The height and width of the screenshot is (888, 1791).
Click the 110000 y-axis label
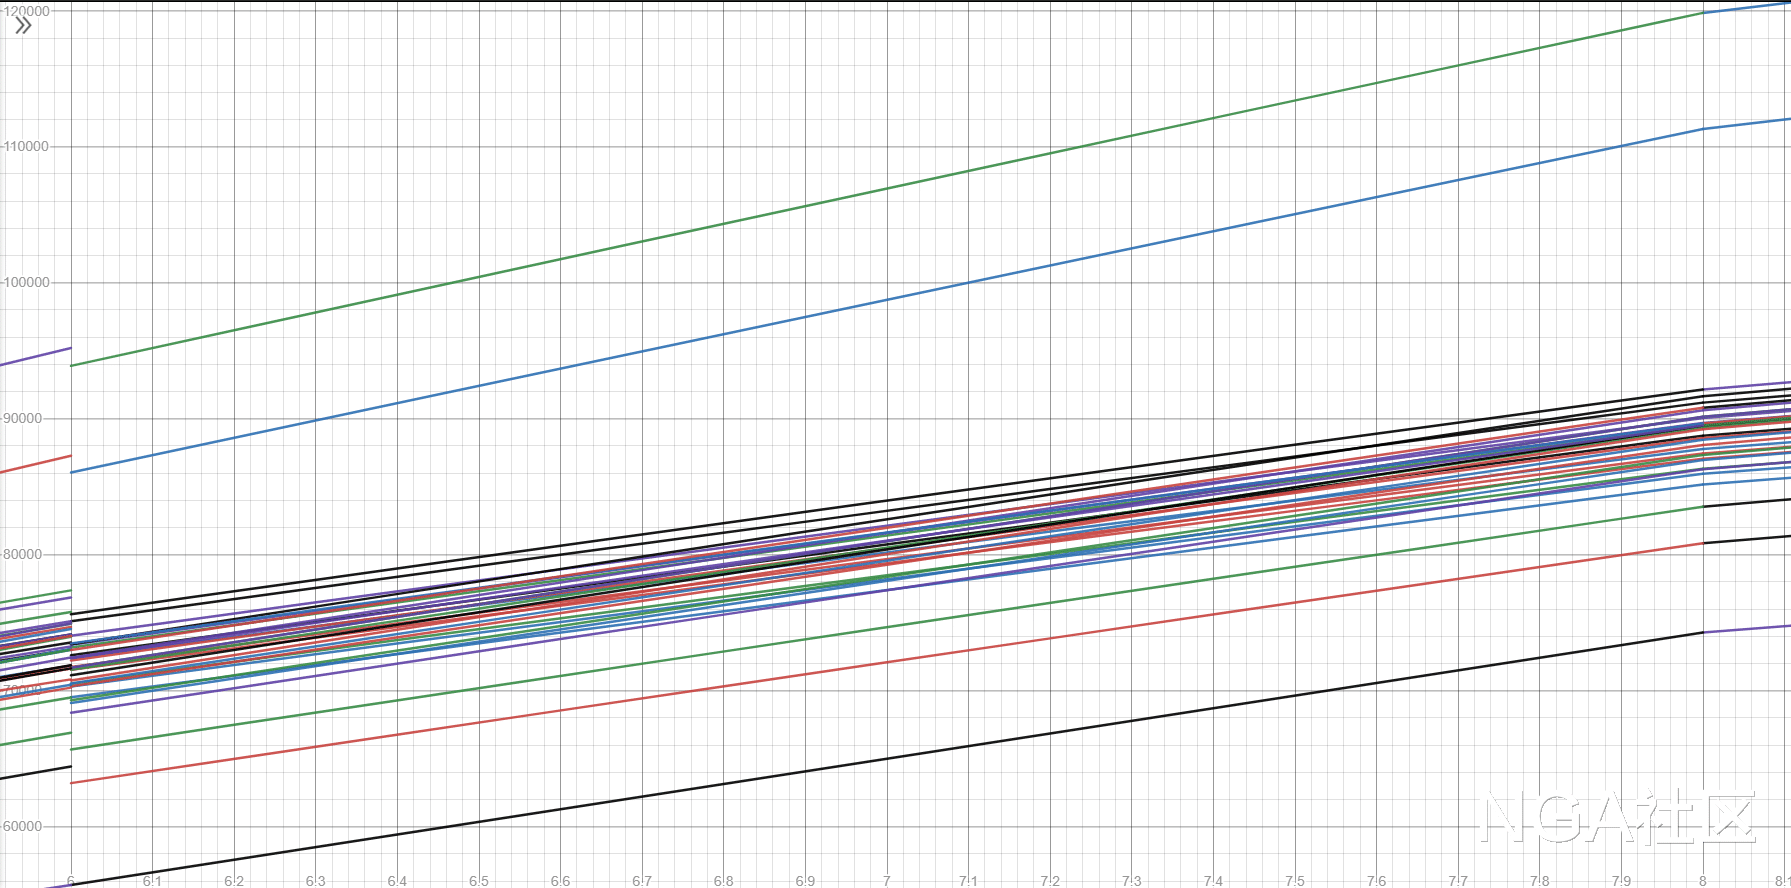[x=26, y=147]
